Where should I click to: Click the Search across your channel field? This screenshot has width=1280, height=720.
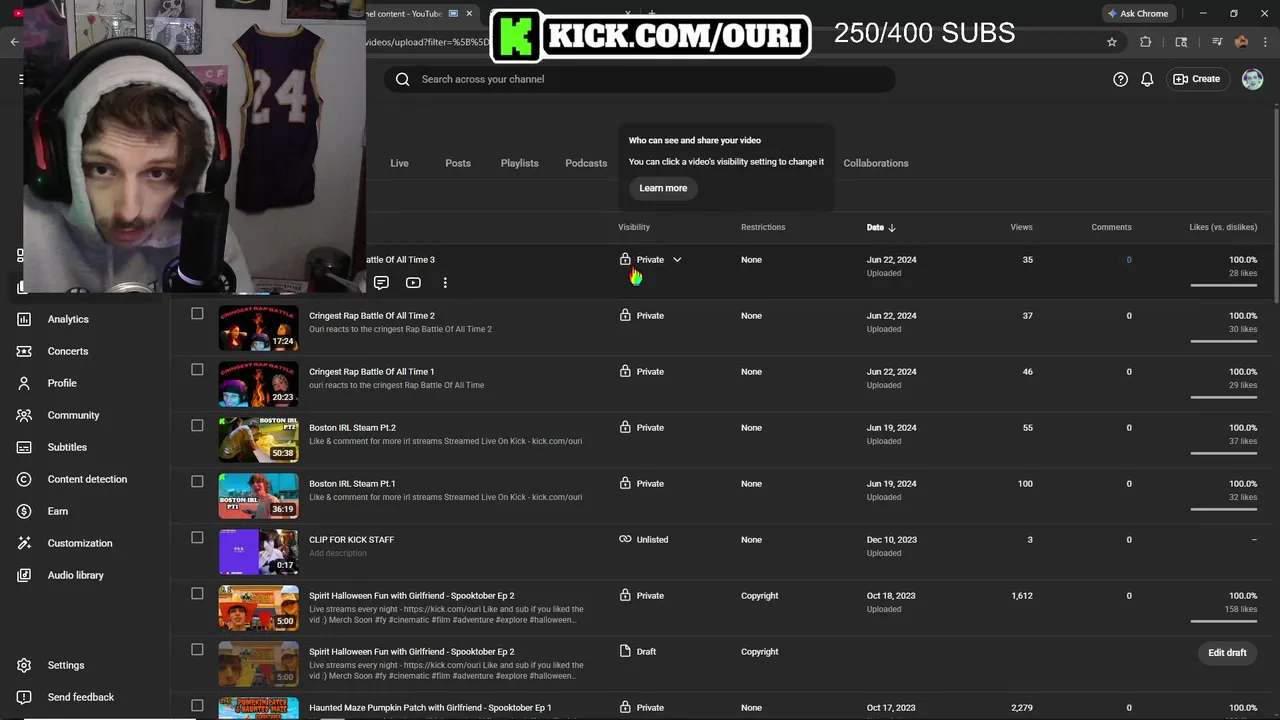(x=640, y=79)
